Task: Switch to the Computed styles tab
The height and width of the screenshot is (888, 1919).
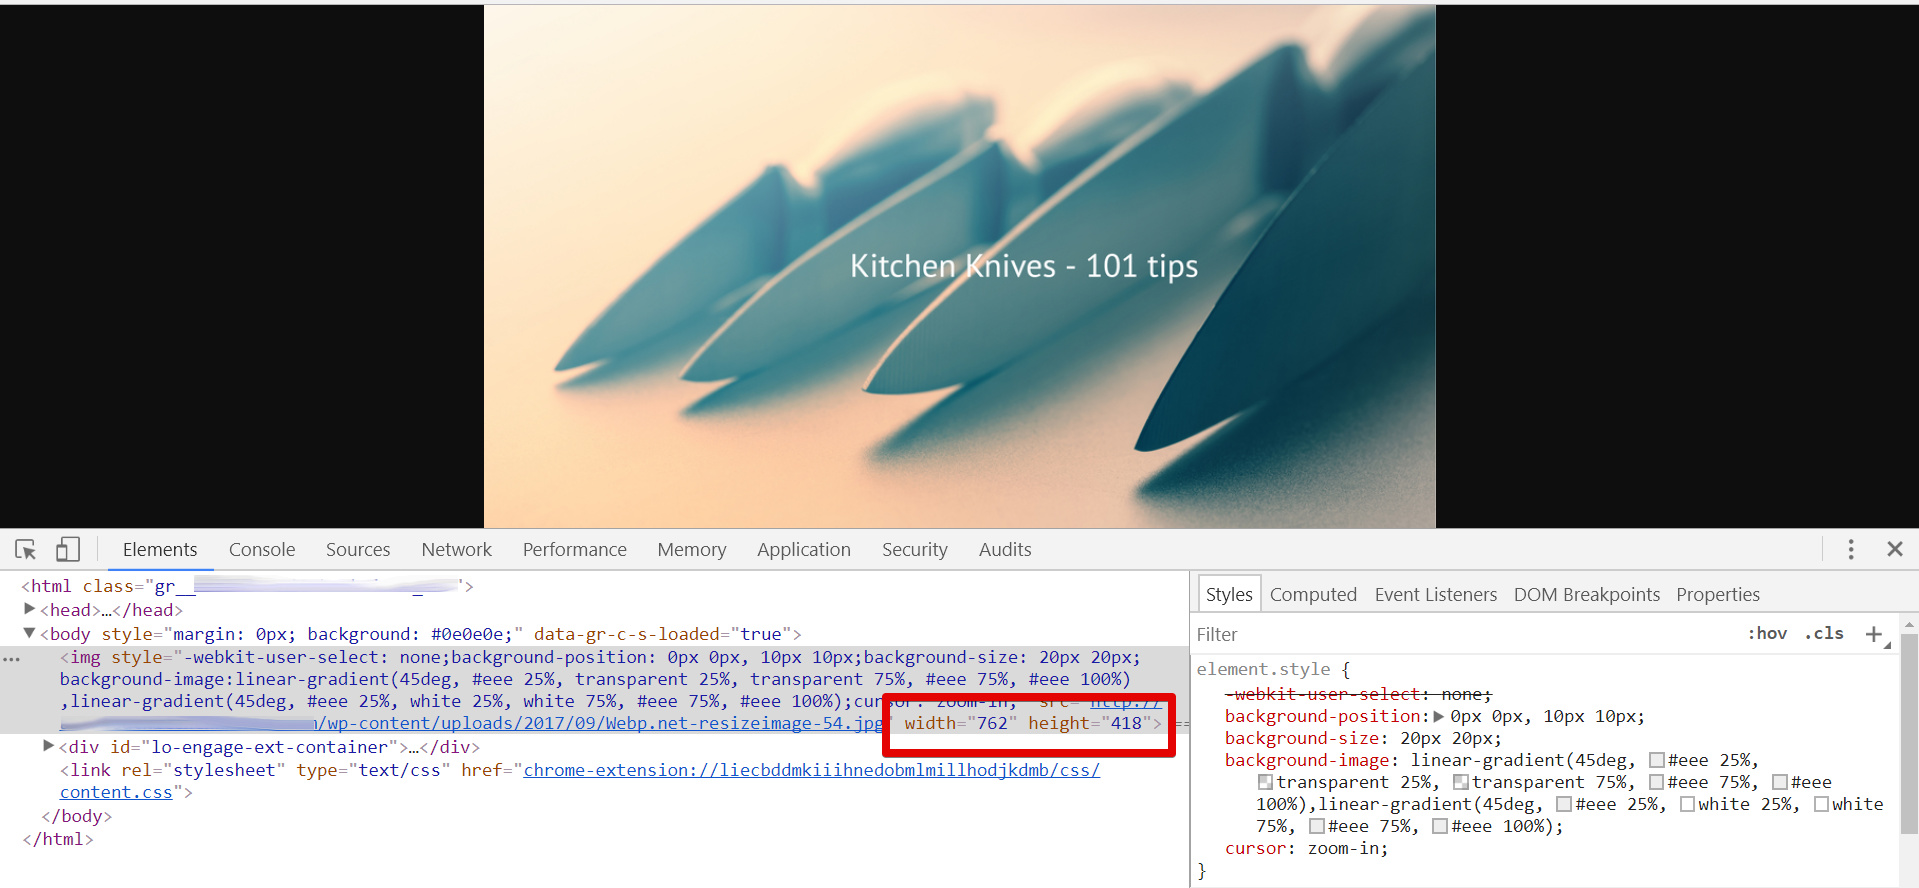Action: pyautogui.click(x=1312, y=594)
